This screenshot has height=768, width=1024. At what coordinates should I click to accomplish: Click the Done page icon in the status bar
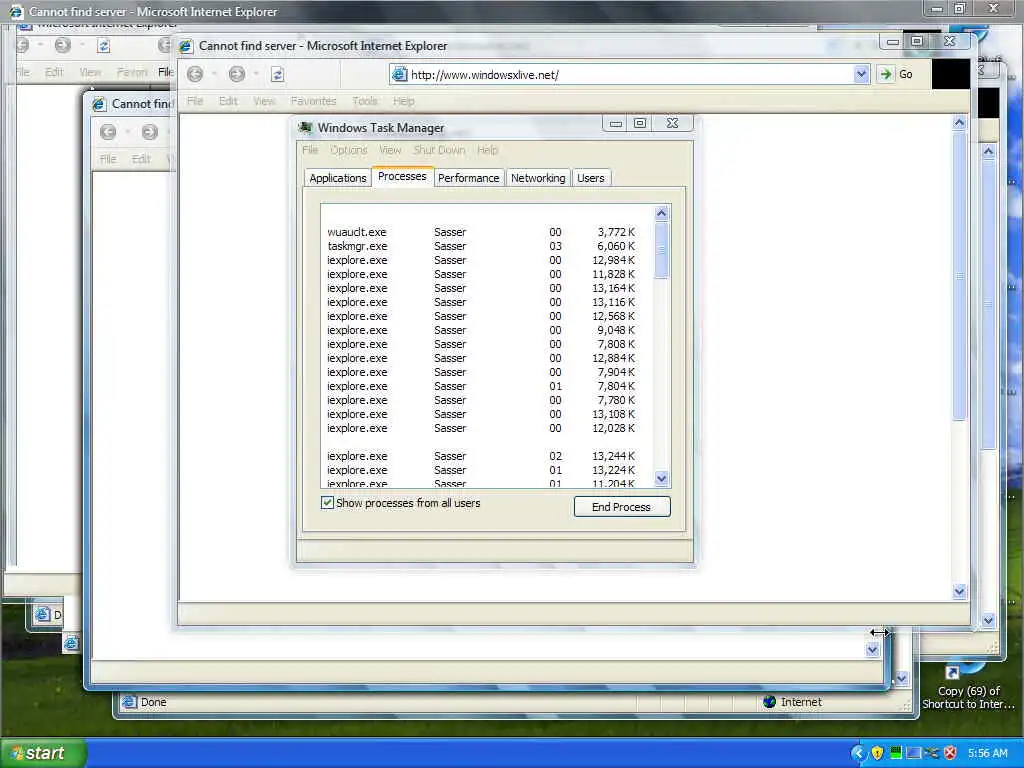coord(129,702)
